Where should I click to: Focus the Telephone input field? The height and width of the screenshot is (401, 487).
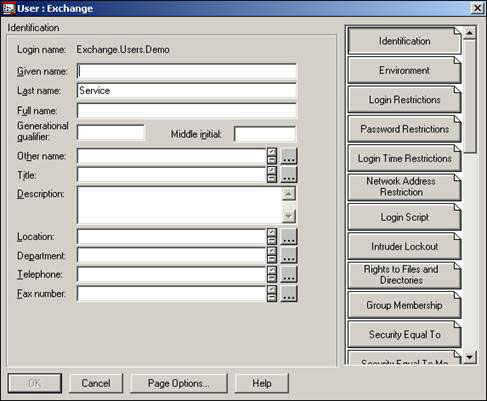pyautogui.click(x=172, y=274)
